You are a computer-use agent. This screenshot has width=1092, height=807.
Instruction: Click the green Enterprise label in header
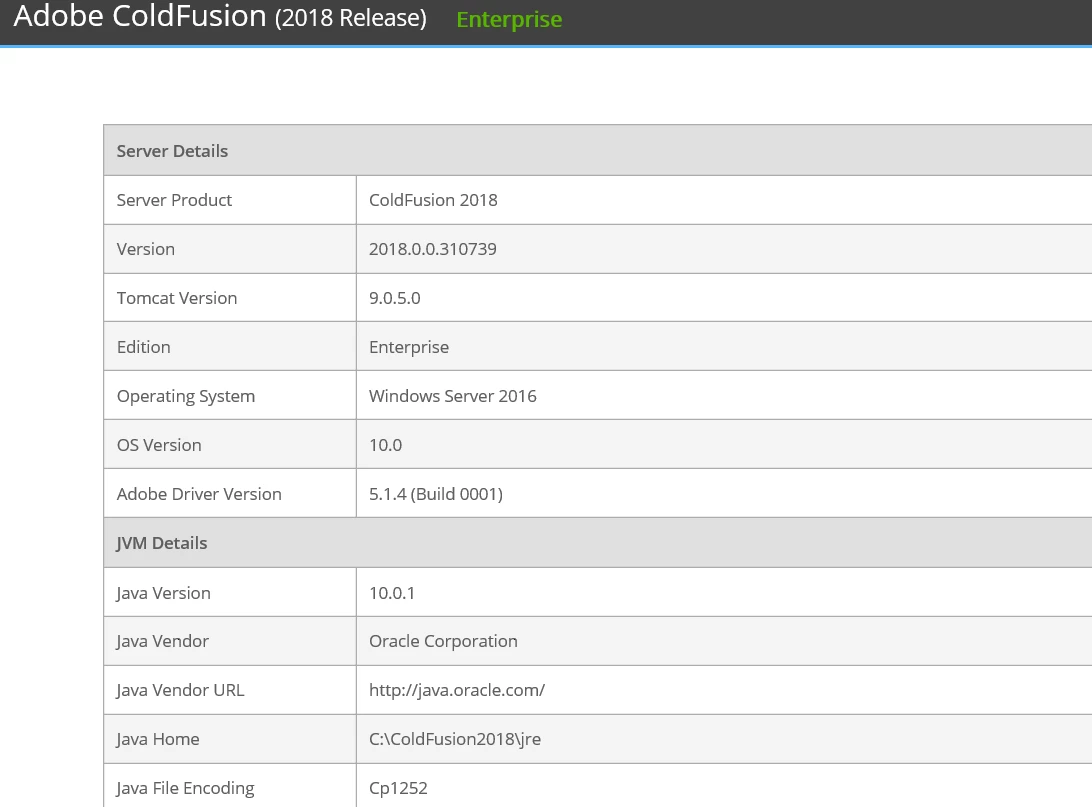509,19
